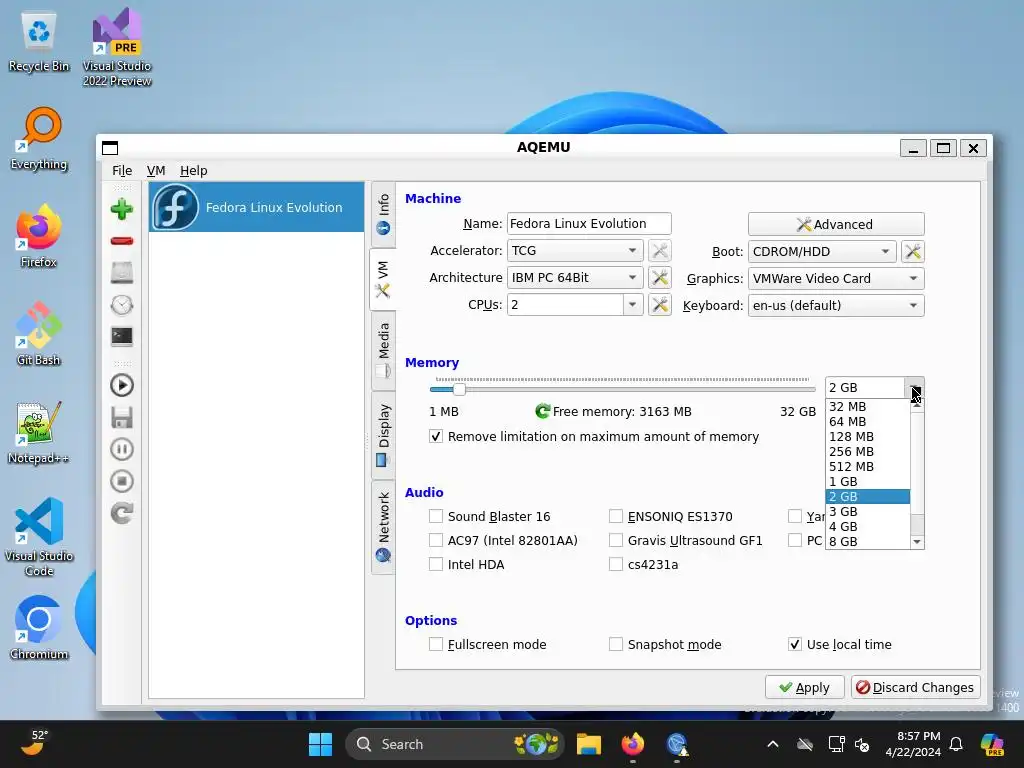This screenshot has height=768, width=1024.
Task: Open the AQEMU window menu icon
Action: pos(110,148)
